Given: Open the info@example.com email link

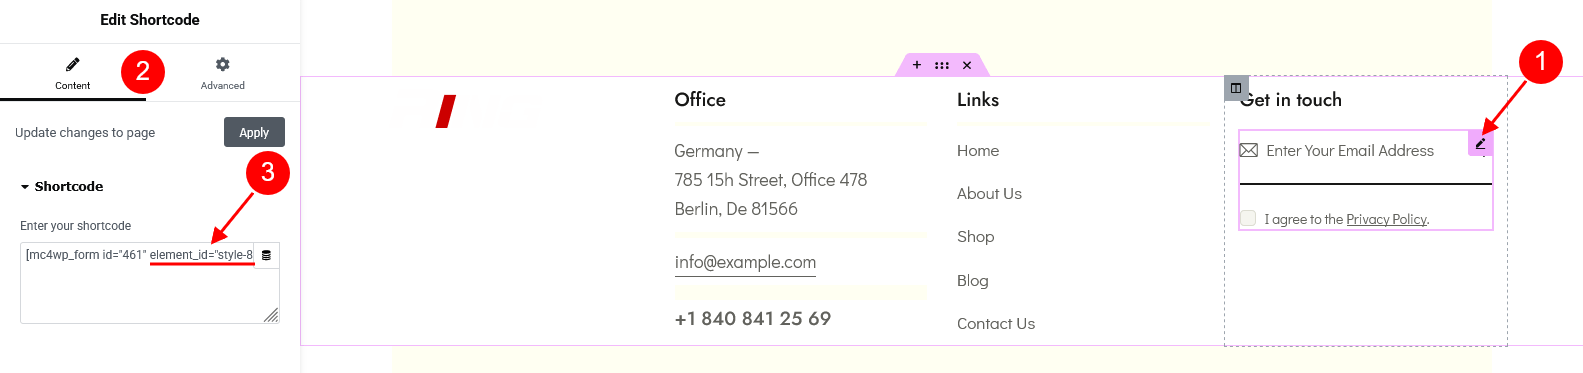Looking at the screenshot, I should pos(745,262).
